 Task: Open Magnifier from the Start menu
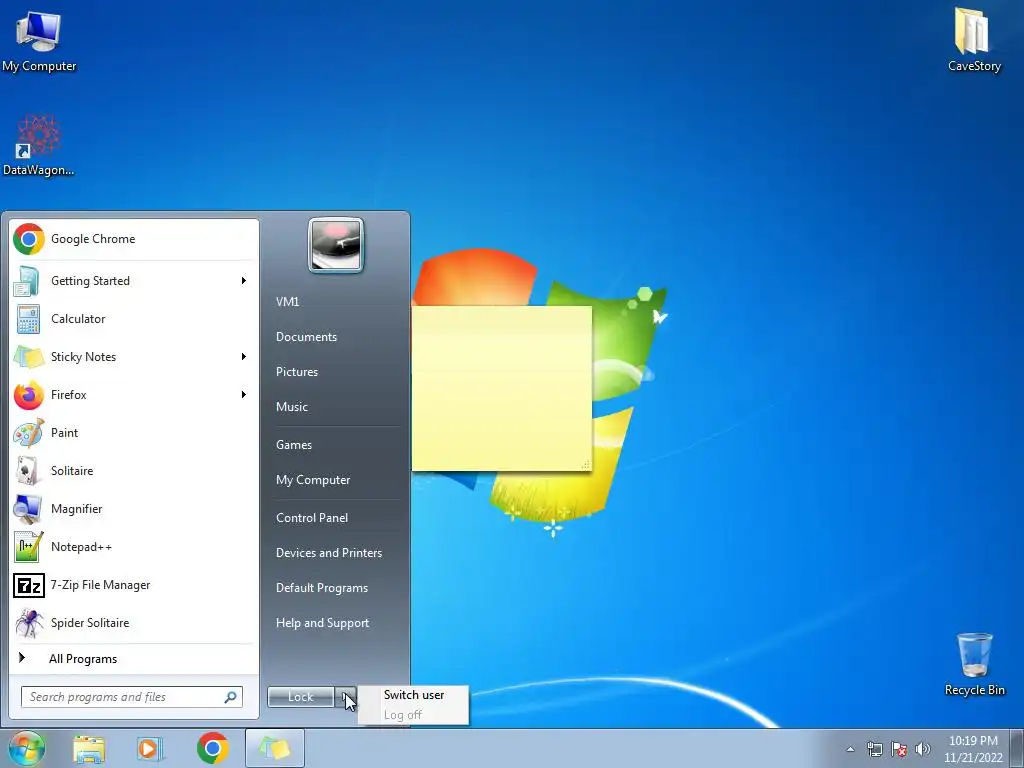134,509
